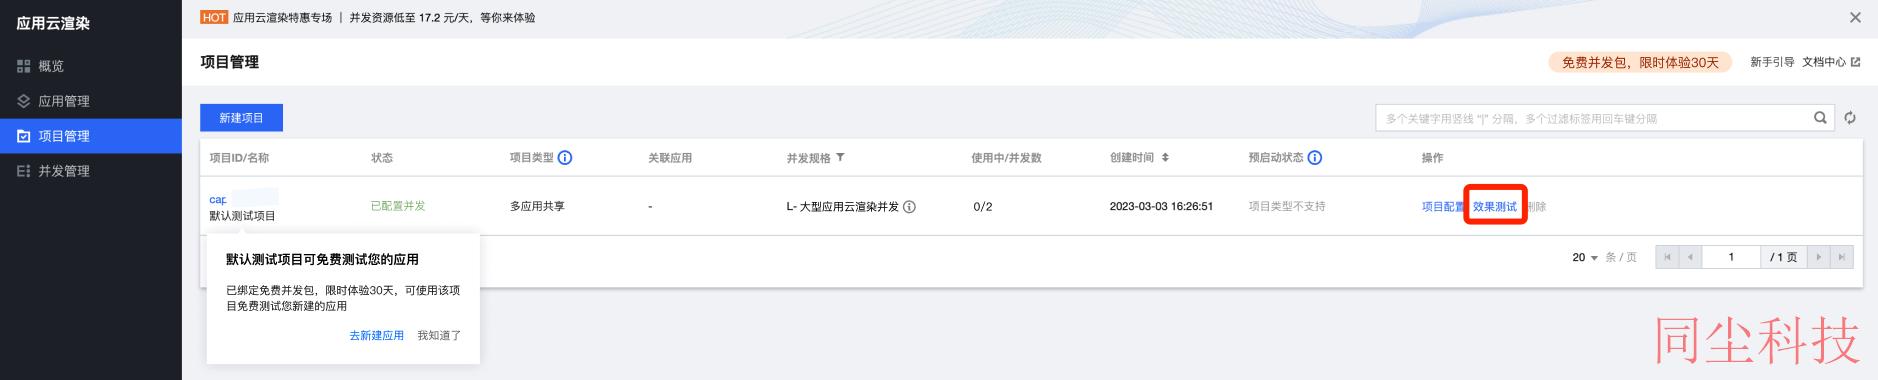Show info icon next to 预启动状态
The width and height of the screenshot is (1878, 380).
coord(1315,158)
